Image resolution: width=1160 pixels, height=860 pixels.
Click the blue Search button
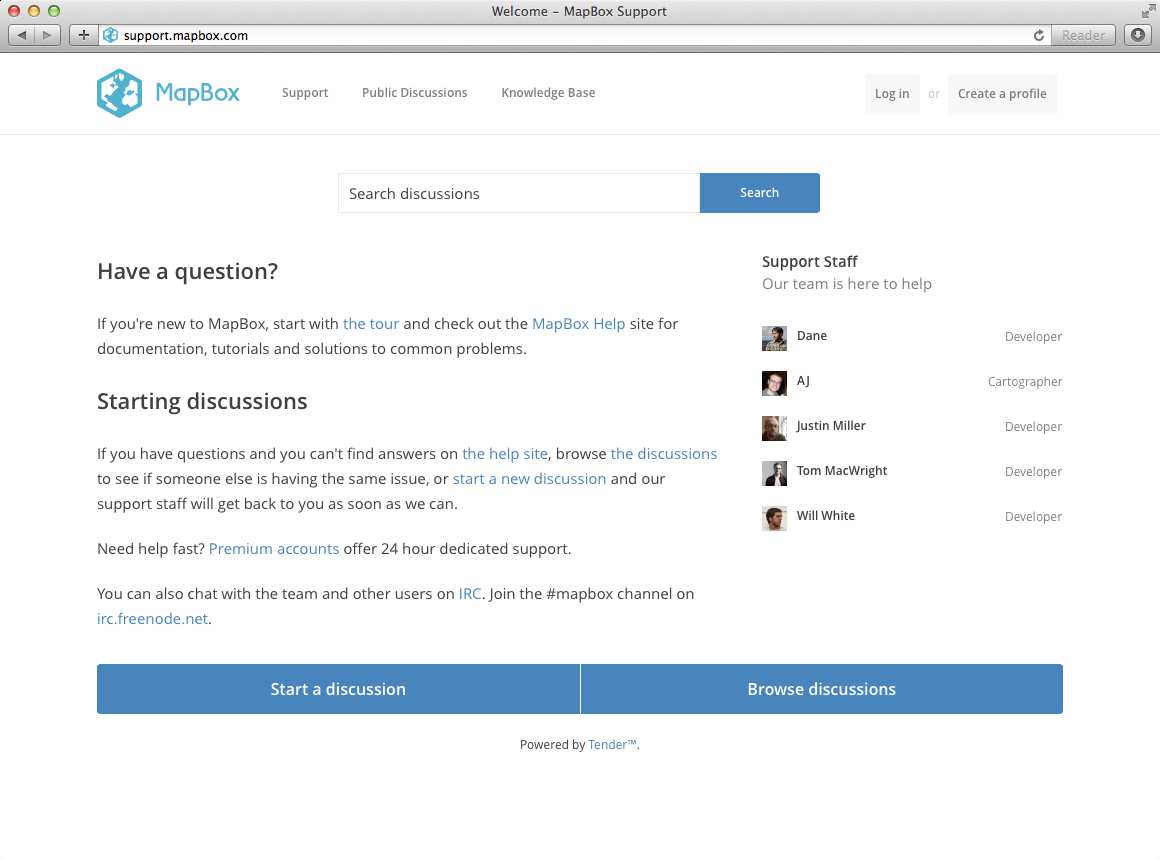[760, 193]
